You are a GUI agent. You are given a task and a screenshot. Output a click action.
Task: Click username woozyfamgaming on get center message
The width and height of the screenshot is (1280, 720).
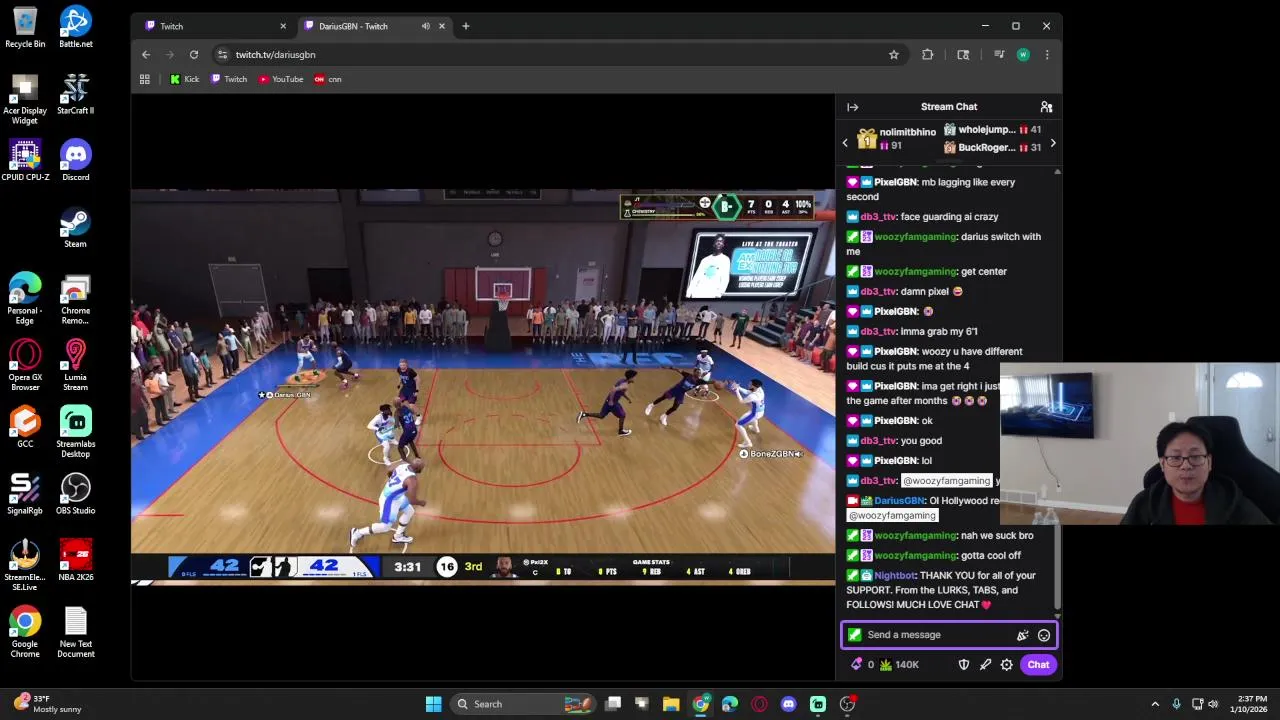click(915, 272)
